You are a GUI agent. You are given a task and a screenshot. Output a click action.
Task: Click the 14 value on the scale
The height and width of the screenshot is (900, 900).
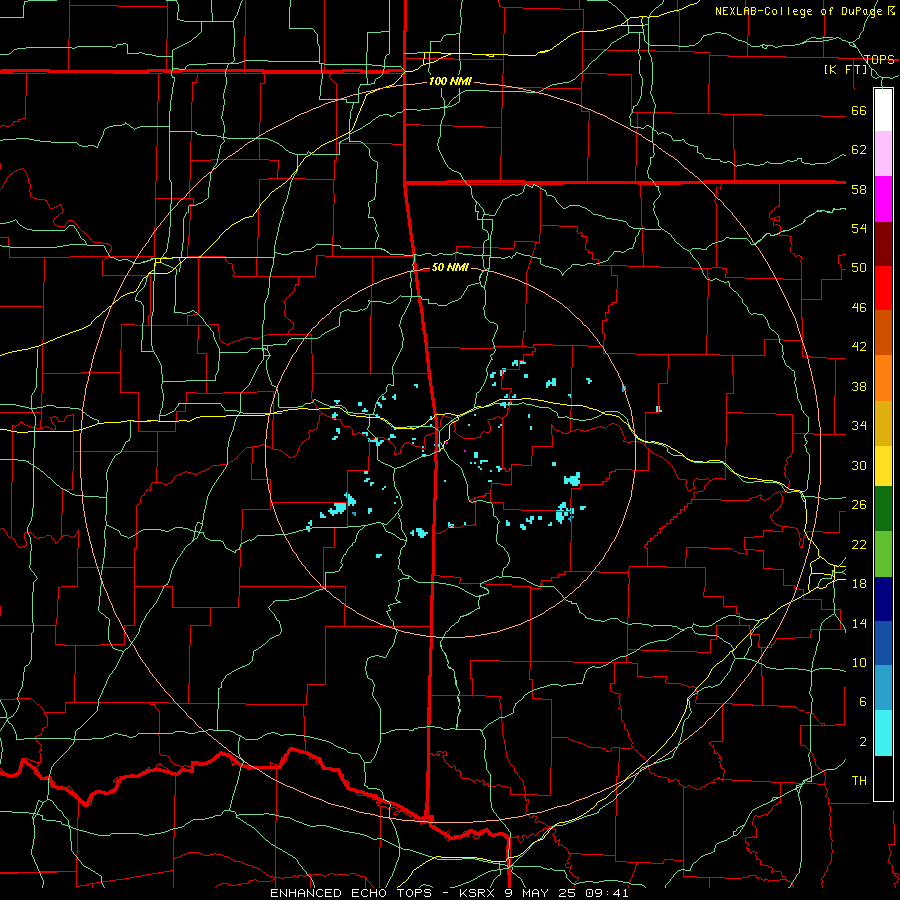pyautogui.click(x=859, y=623)
